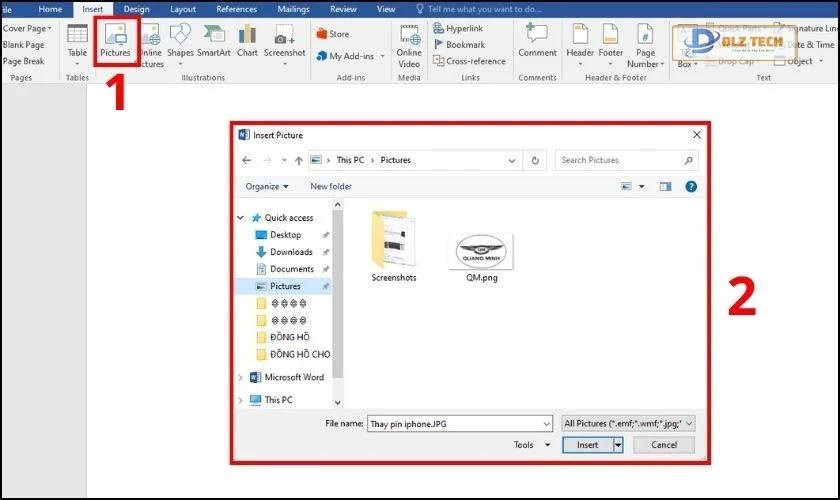Click the Search Pictures field

pos(620,160)
